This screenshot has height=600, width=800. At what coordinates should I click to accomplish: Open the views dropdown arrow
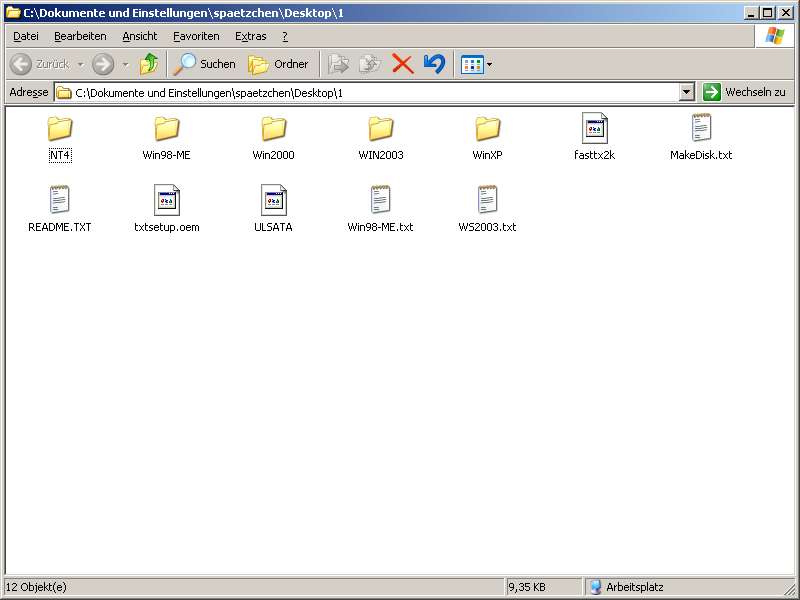490,65
